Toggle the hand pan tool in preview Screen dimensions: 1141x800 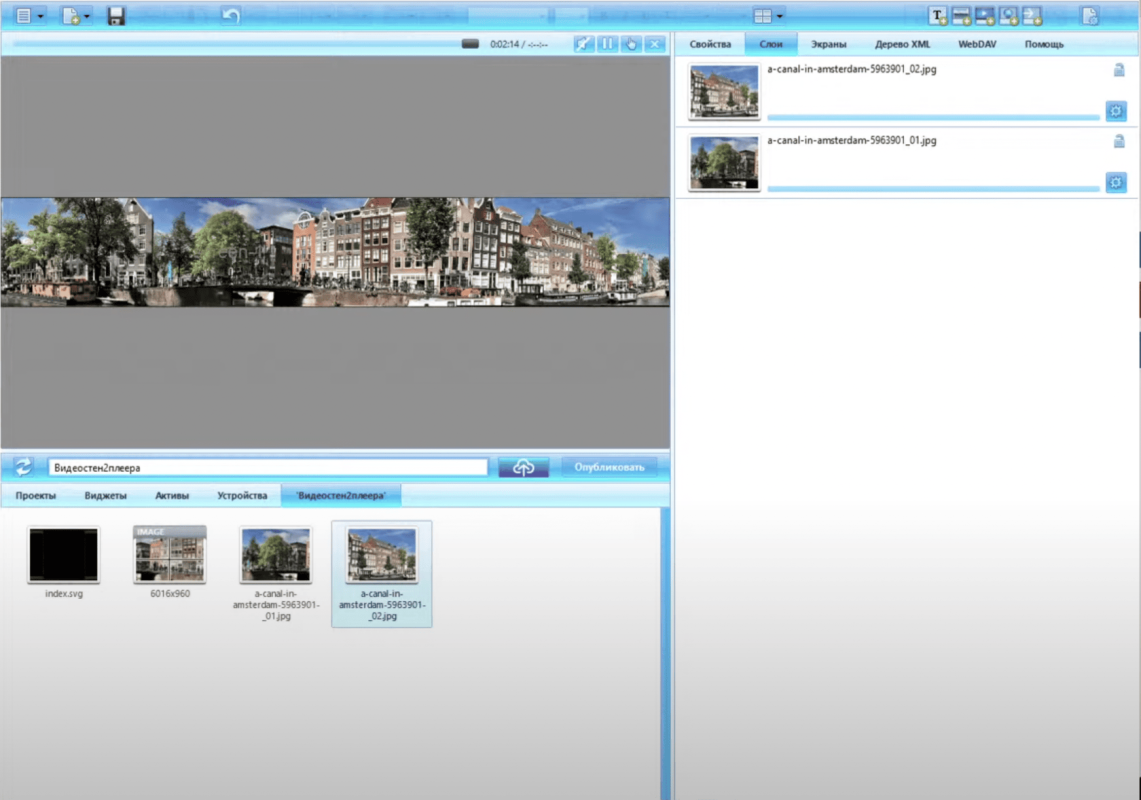[x=631, y=44]
